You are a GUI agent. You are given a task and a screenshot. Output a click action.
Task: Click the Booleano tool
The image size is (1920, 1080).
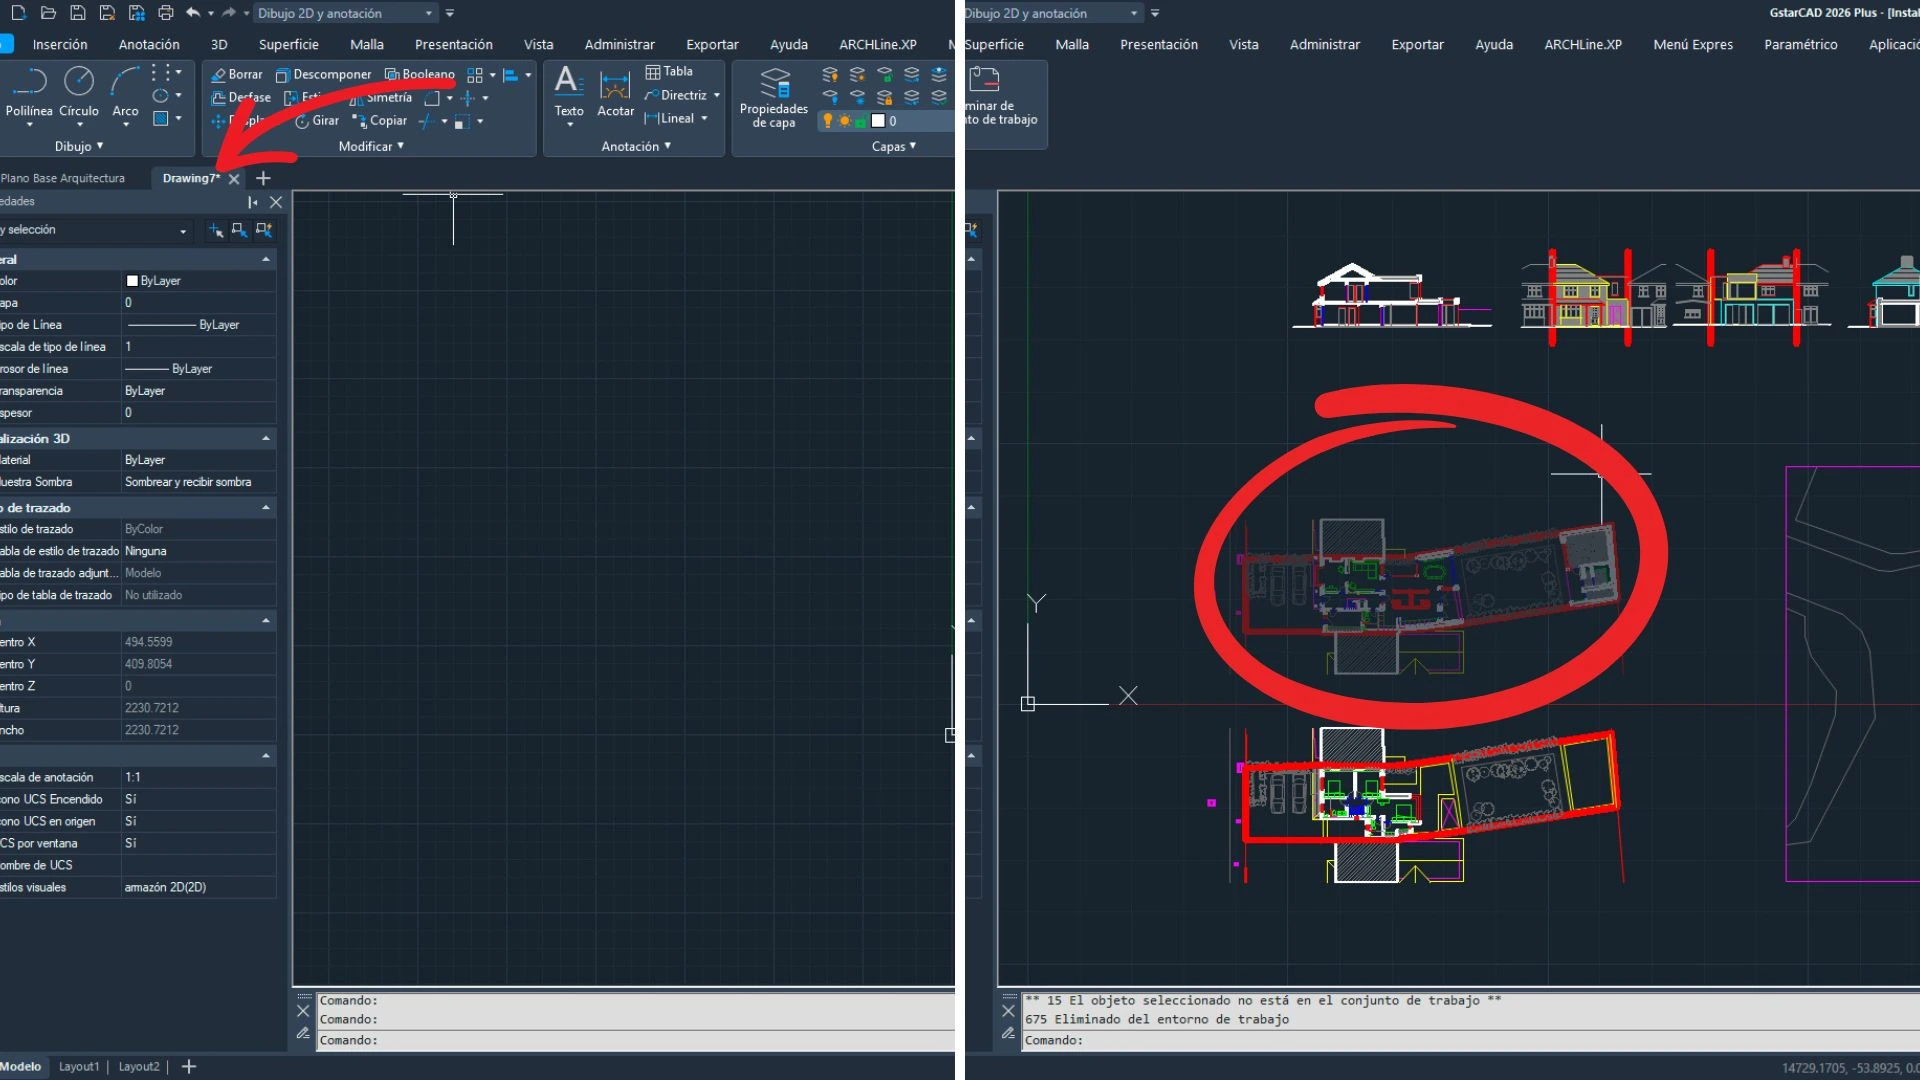[x=420, y=74]
